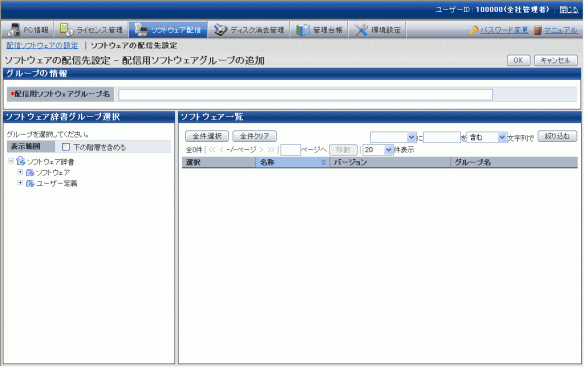Select ユーザー定義 group in the tree
Image resolution: width=584 pixels, height=367 pixels.
click(56, 183)
